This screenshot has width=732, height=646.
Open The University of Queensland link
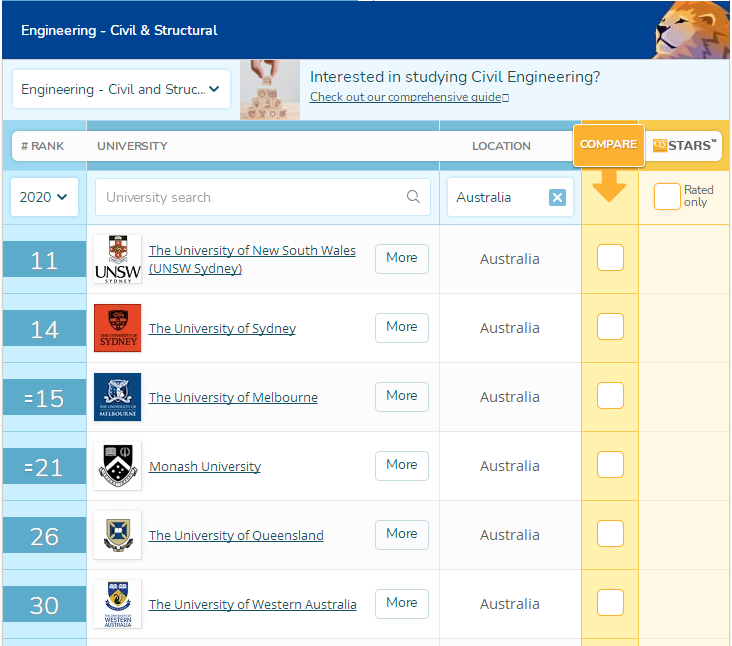coord(236,535)
